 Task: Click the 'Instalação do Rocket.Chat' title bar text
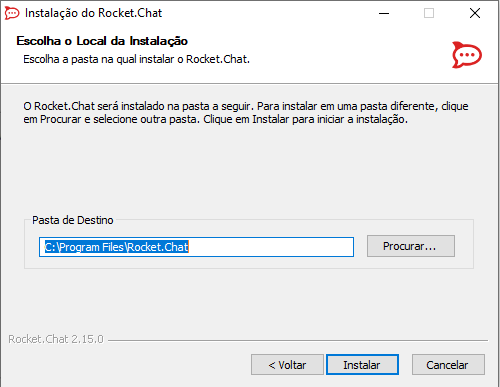93,13
